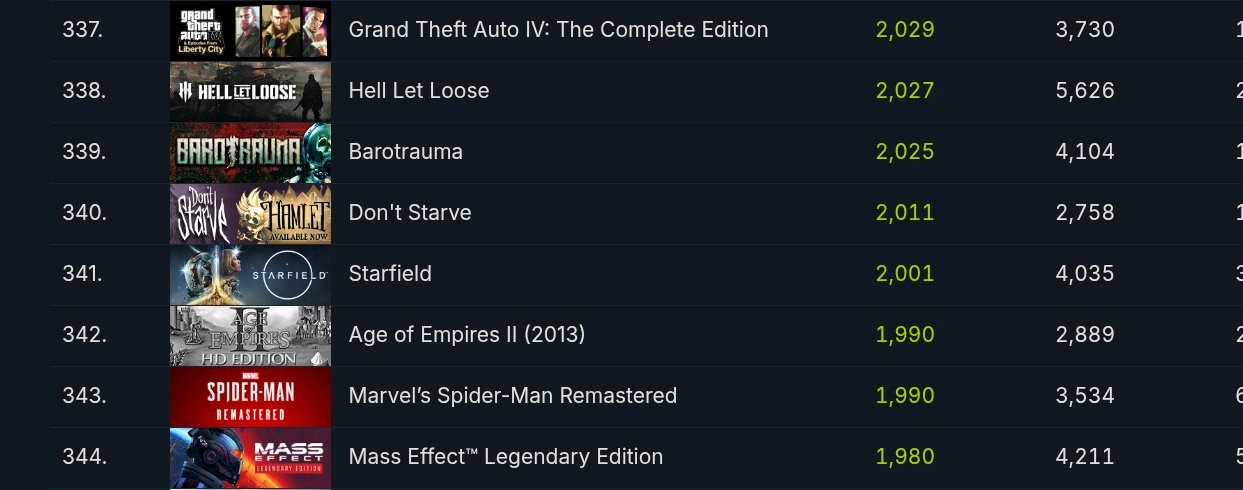This screenshot has height=490, width=1243.
Task: Click the Hell Let Loose banner image
Action: (x=250, y=92)
